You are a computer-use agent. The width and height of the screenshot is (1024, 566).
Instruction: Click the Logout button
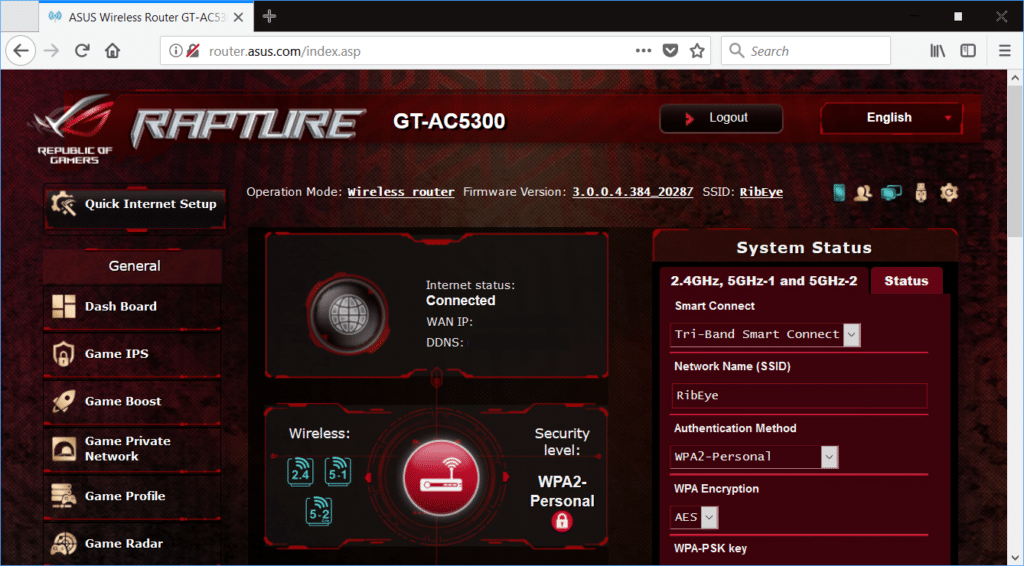point(721,118)
